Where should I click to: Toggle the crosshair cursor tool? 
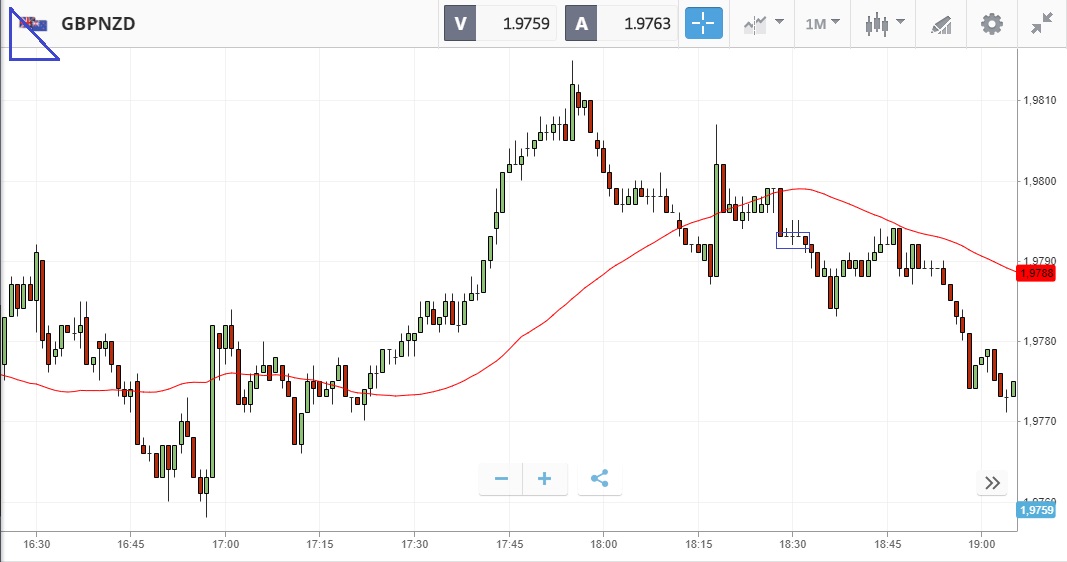[703, 23]
